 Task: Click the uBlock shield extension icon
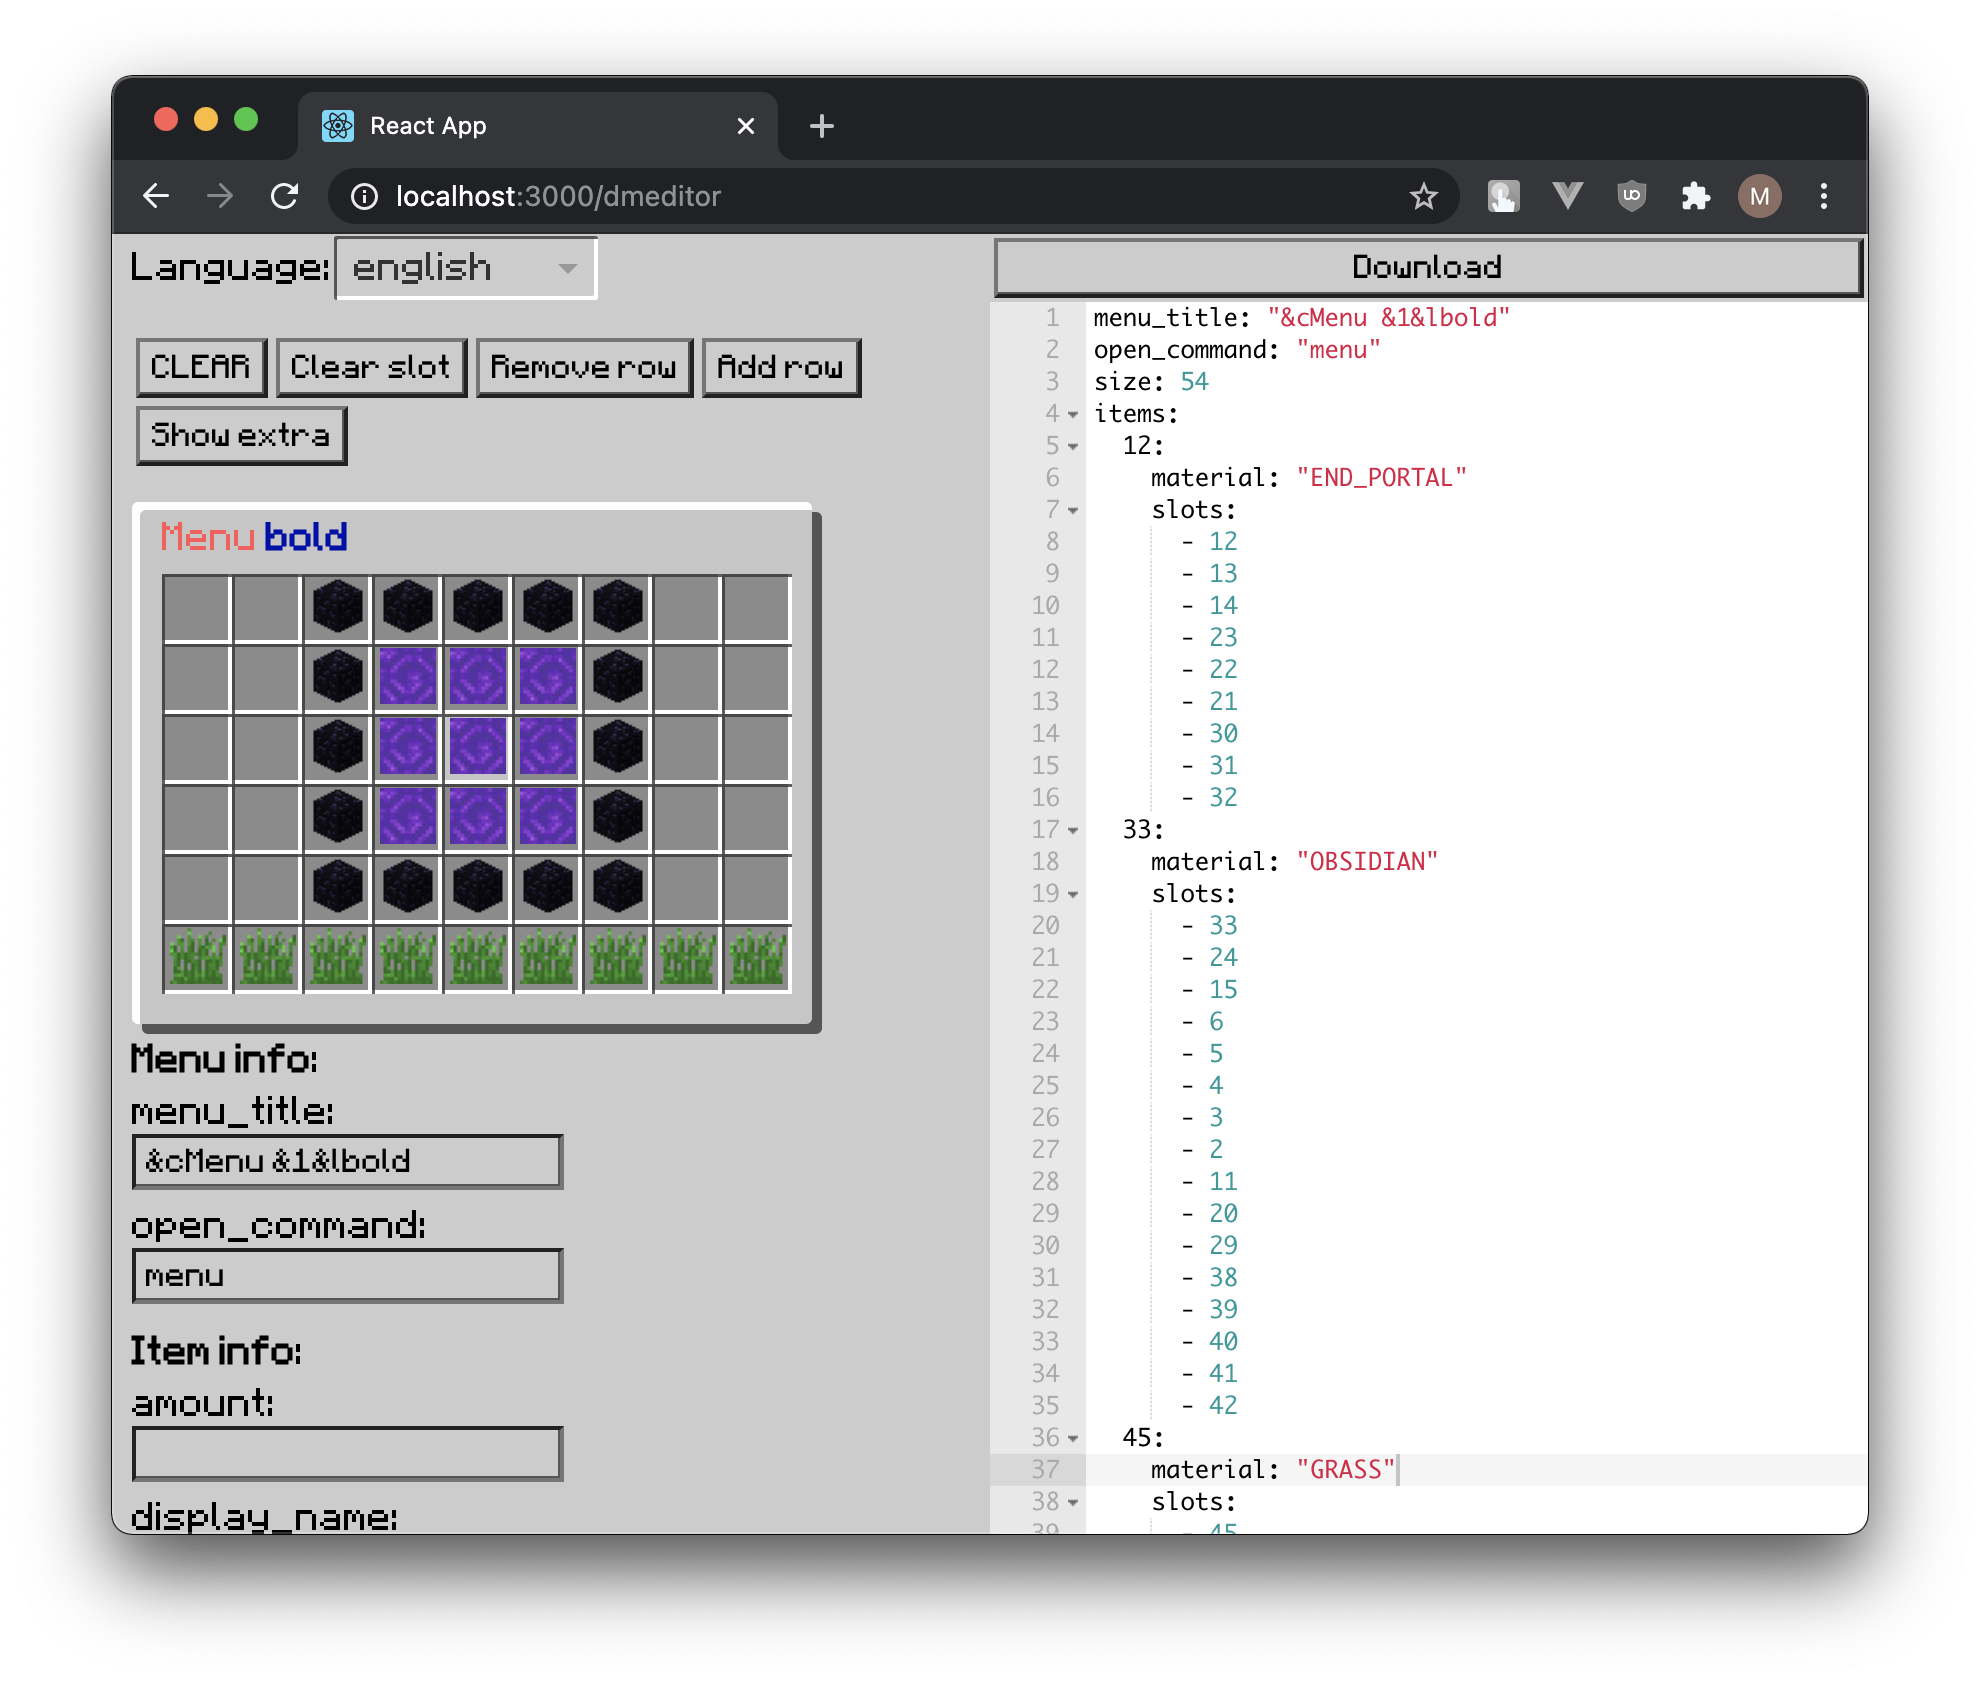tap(1631, 196)
